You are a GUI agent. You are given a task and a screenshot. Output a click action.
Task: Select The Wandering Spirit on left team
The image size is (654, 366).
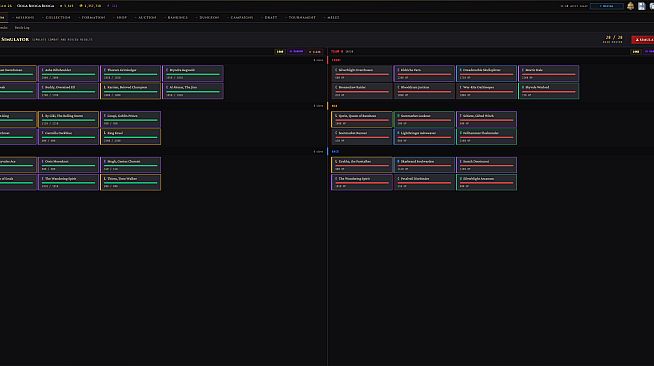[68, 182]
